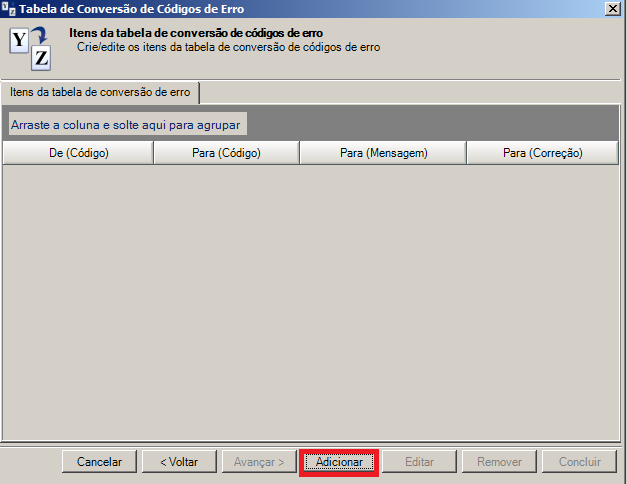
Task: Click the Y to Z conversion wizard icon
Action: pos(30,49)
